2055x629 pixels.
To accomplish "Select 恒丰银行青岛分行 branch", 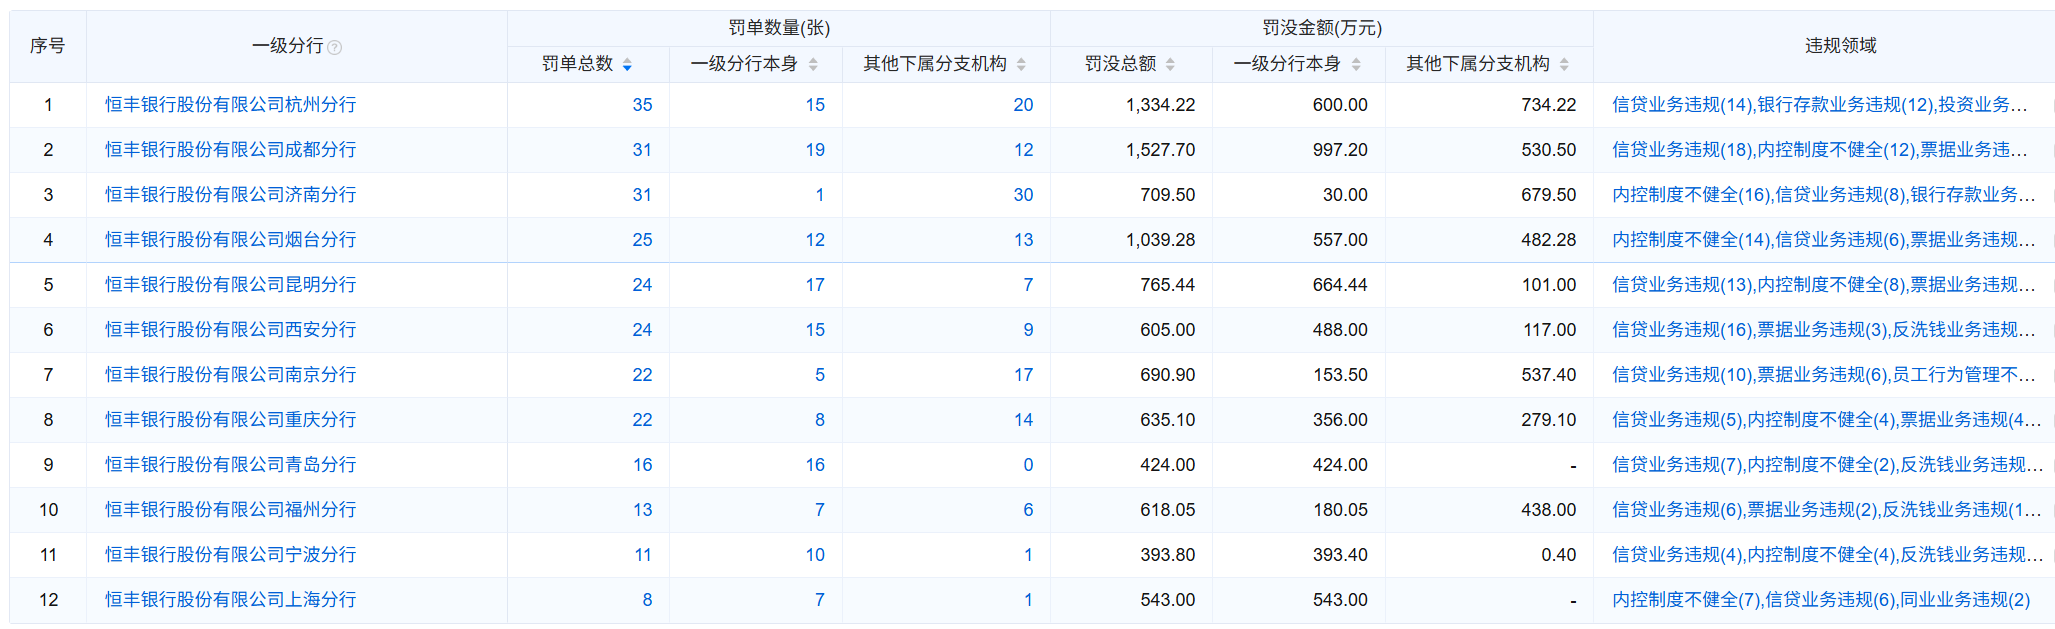I will tap(230, 465).
